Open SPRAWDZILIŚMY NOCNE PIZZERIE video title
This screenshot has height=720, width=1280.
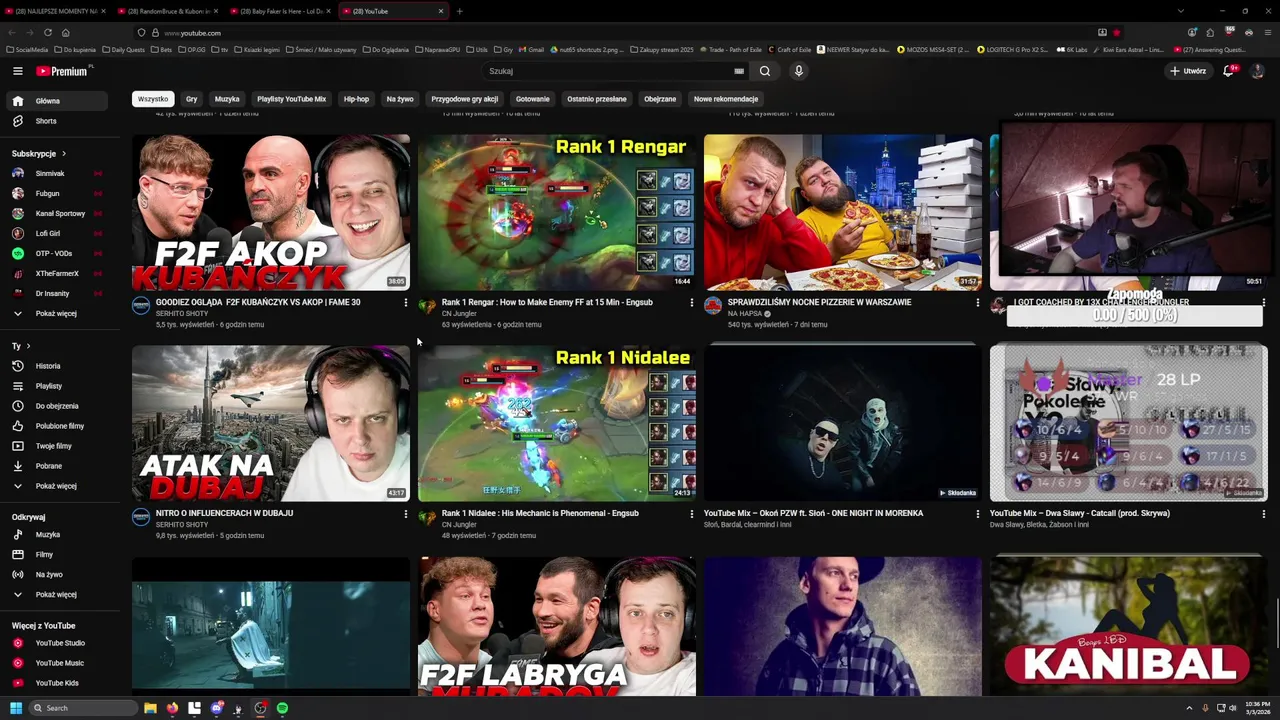819,302
